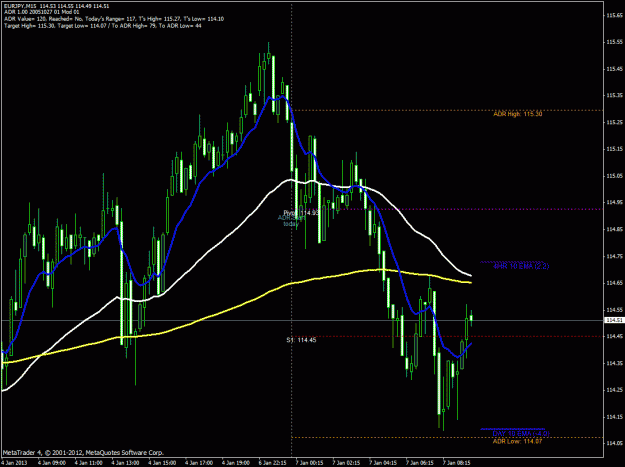The width and height of the screenshot is (625, 467).
Task: Click the '7 Jan 04:15' time label
Action: tap(383, 463)
